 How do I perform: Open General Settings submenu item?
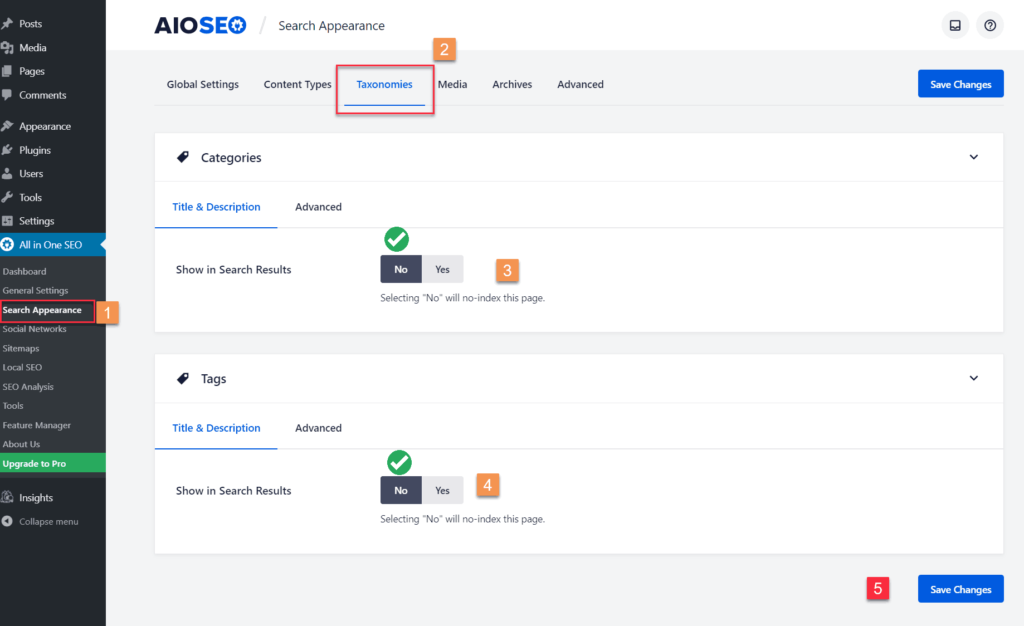(35, 290)
